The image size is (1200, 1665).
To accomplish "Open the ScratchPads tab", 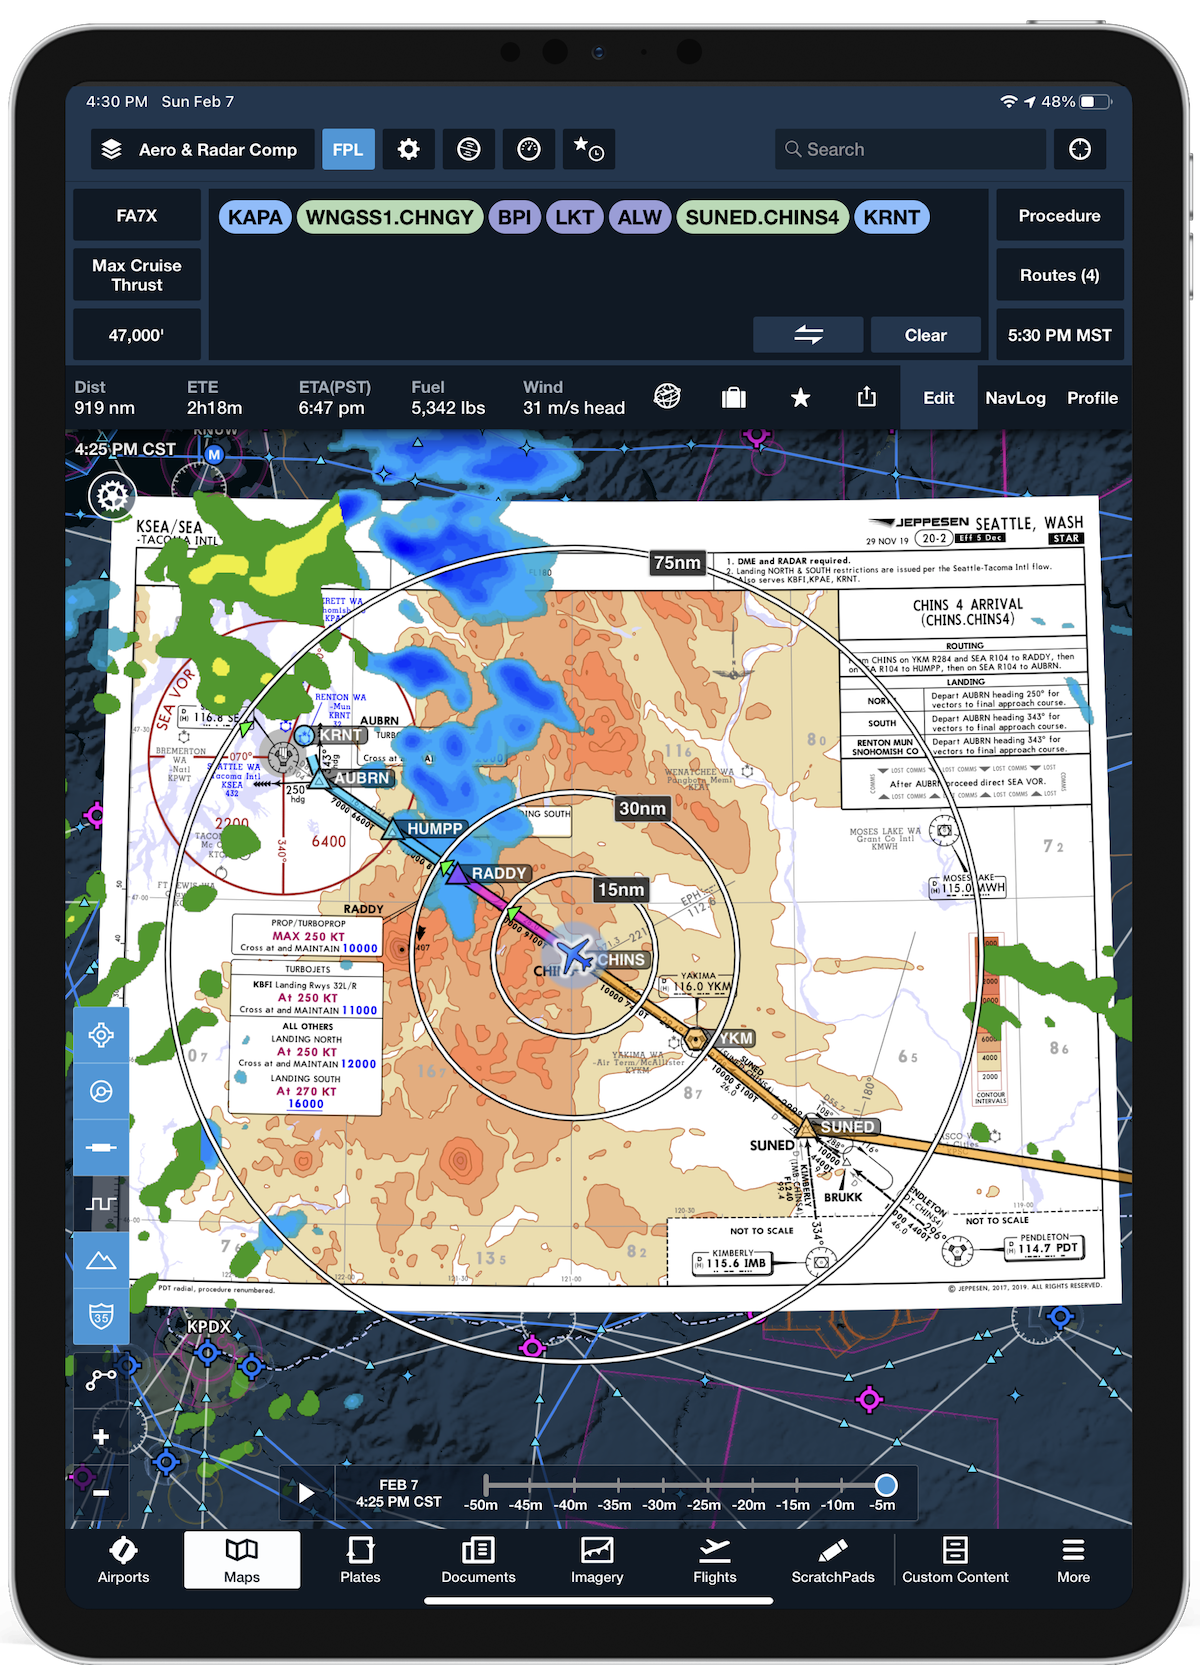I will pyautogui.click(x=833, y=1560).
